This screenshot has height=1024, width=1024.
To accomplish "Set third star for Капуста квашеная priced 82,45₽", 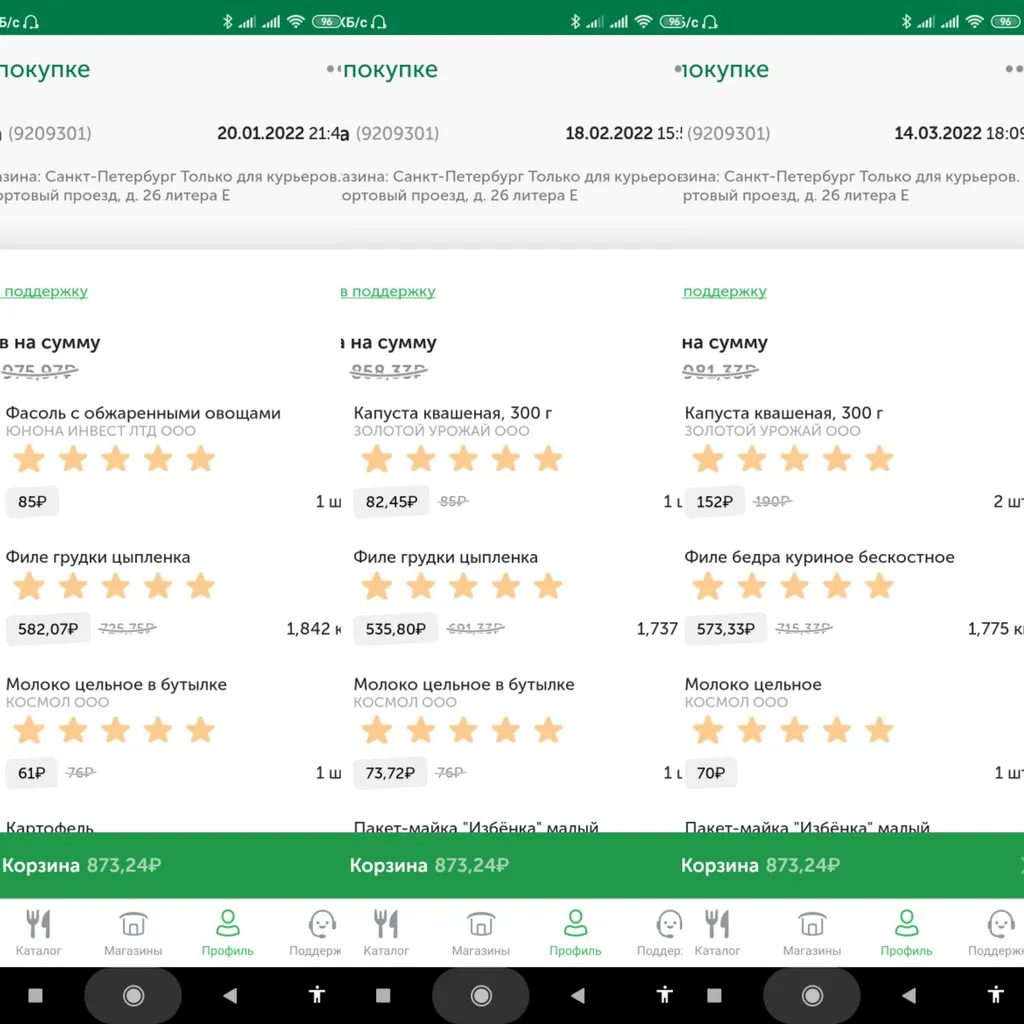I will [x=463, y=459].
